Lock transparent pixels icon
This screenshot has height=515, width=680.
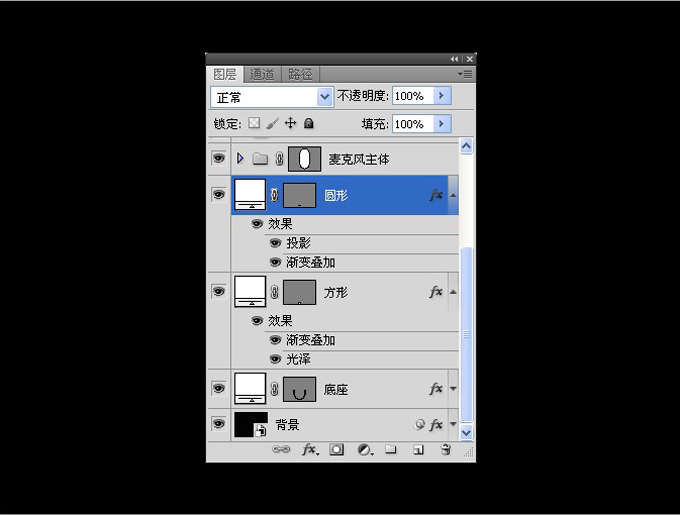click(254, 123)
